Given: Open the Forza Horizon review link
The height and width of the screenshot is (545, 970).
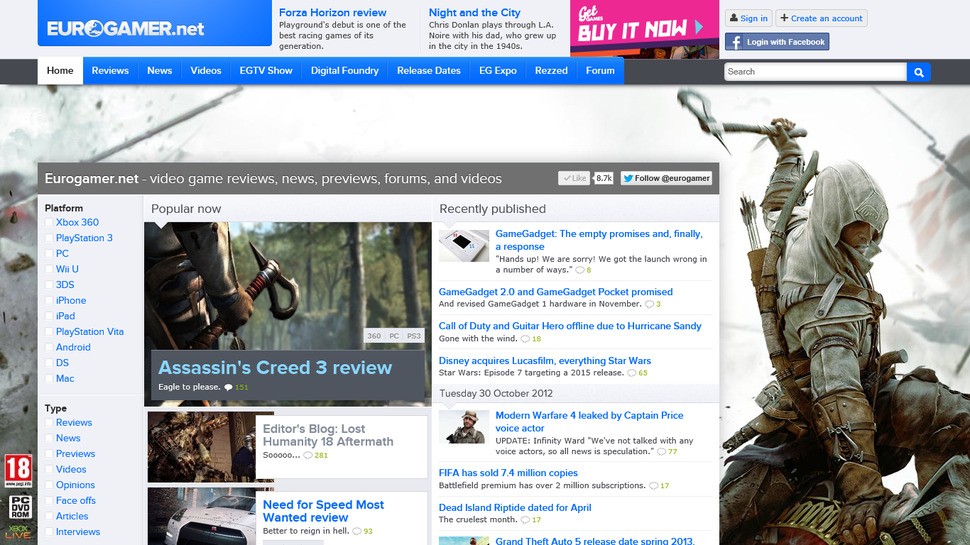Looking at the screenshot, I should tap(332, 13).
